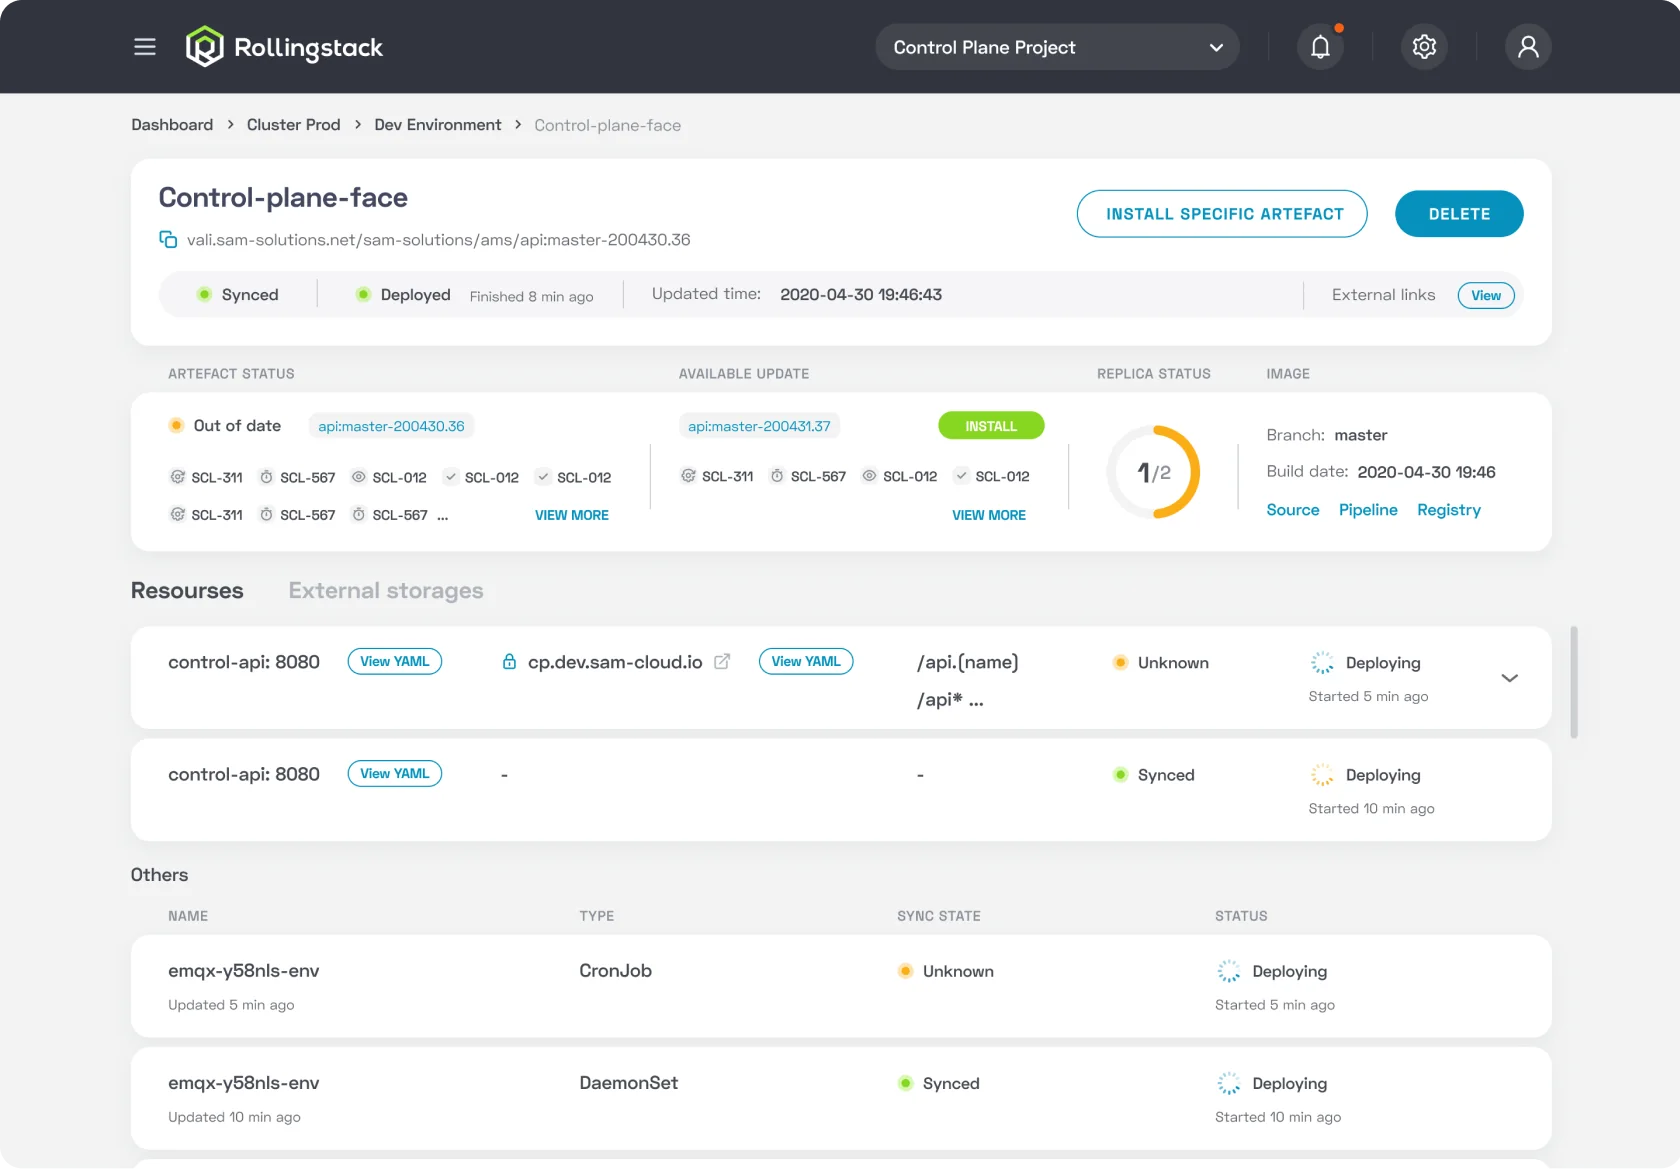Open the user profile icon
The height and width of the screenshot is (1169, 1680).
1528,47
